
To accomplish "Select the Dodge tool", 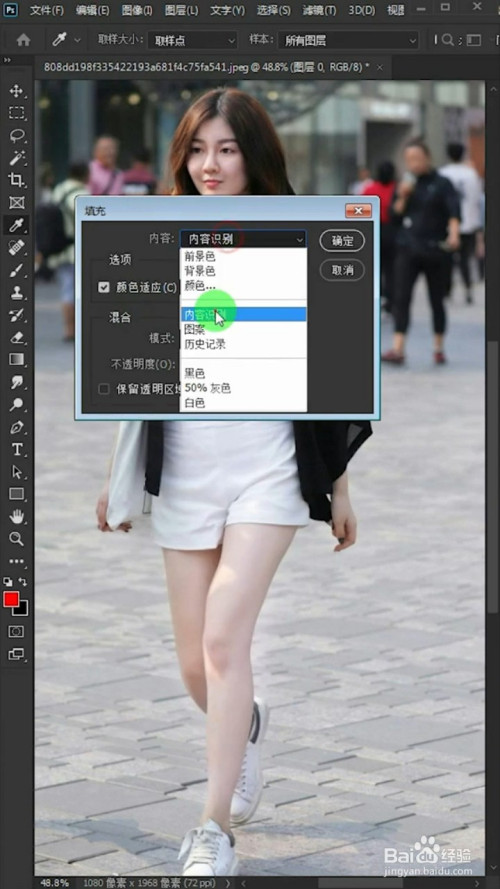I will [16, 404].
